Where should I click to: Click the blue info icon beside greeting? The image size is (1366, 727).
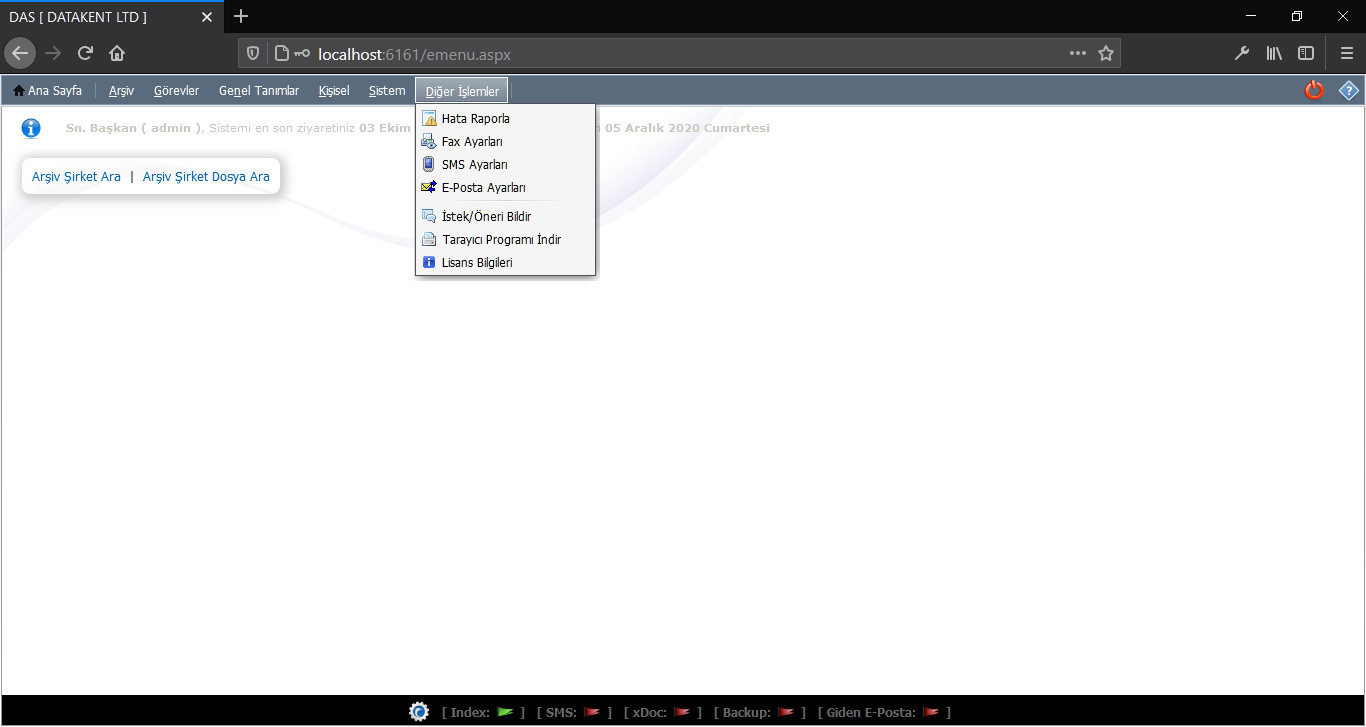click(31, 128)
